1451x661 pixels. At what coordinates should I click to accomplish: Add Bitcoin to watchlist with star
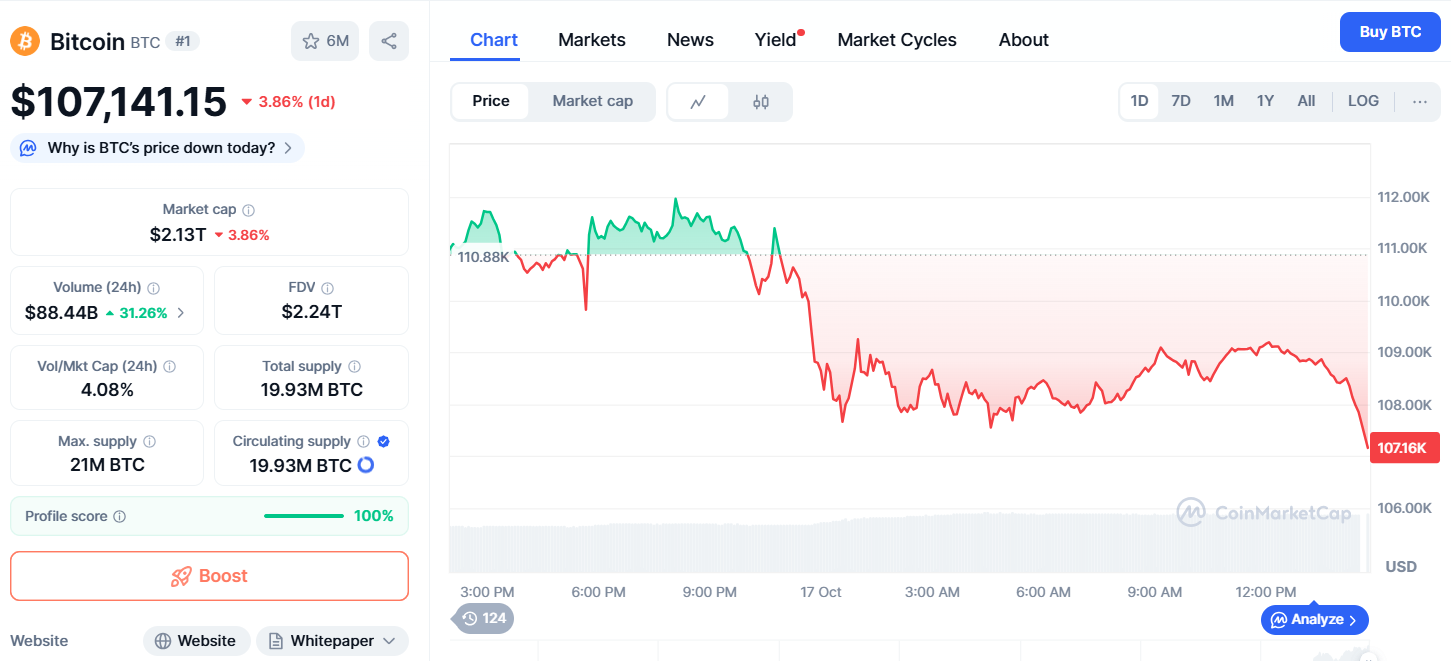coord(325,41)
